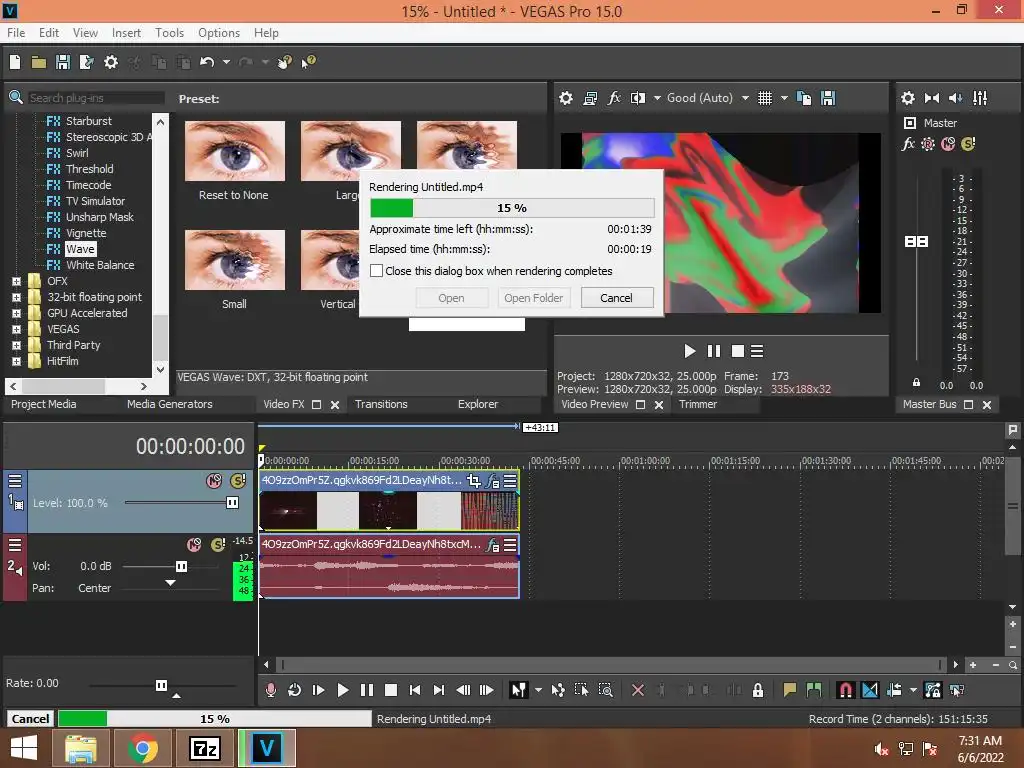
Task: Toggle Mute on the Master bus
Action: [948, 144]
